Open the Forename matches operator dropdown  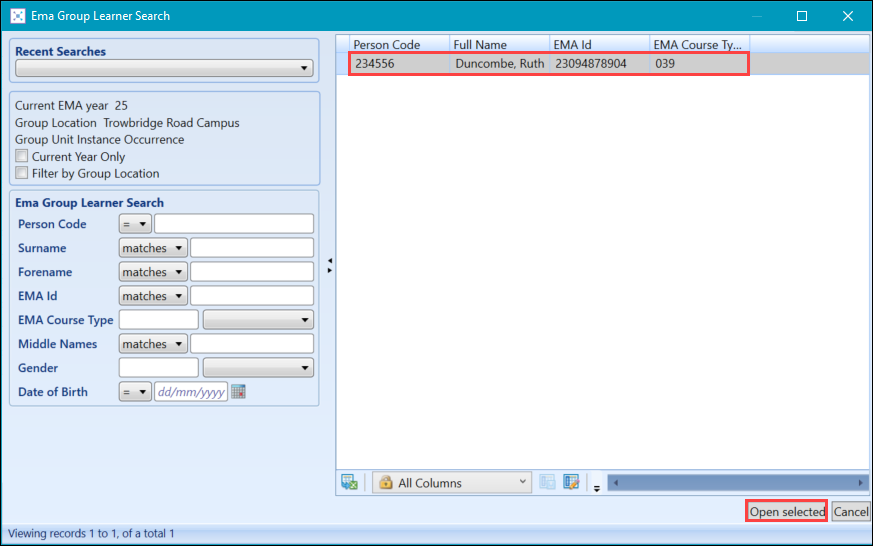click(x=153, y=272)
